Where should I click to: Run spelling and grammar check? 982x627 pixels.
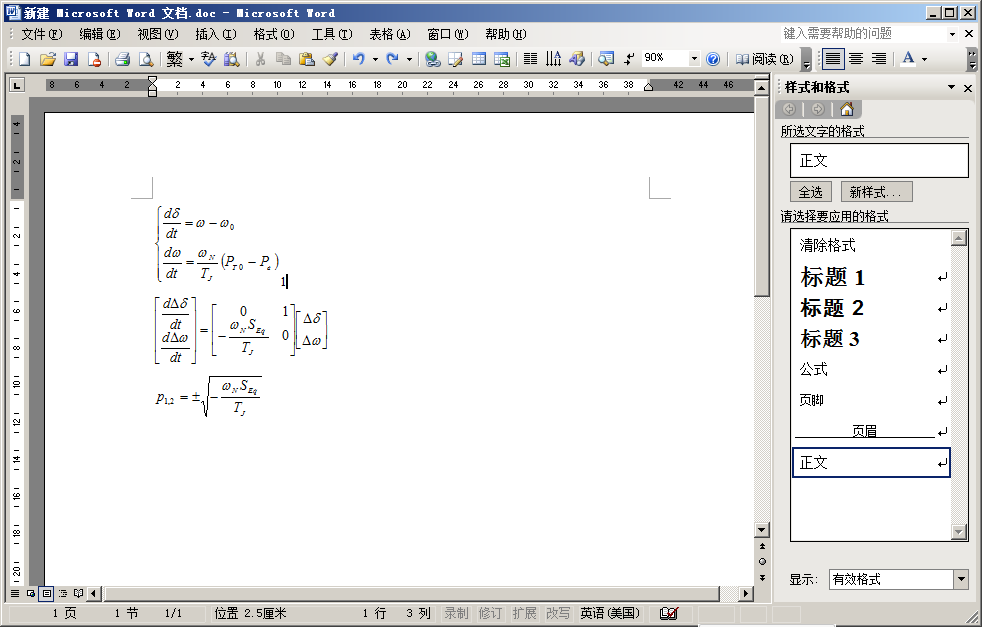pyautogui.click(x=209, y=59)
